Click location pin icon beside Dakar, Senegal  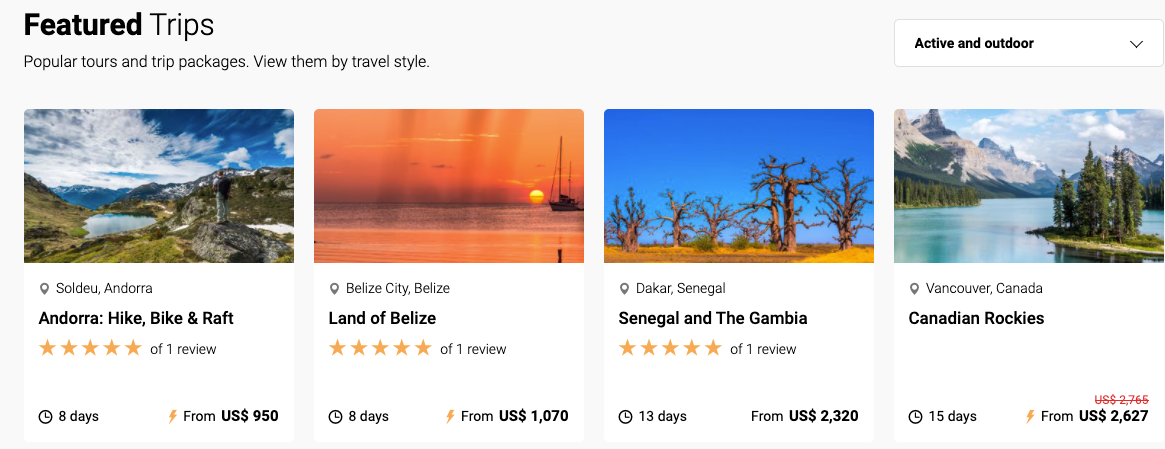pos(624,289)
